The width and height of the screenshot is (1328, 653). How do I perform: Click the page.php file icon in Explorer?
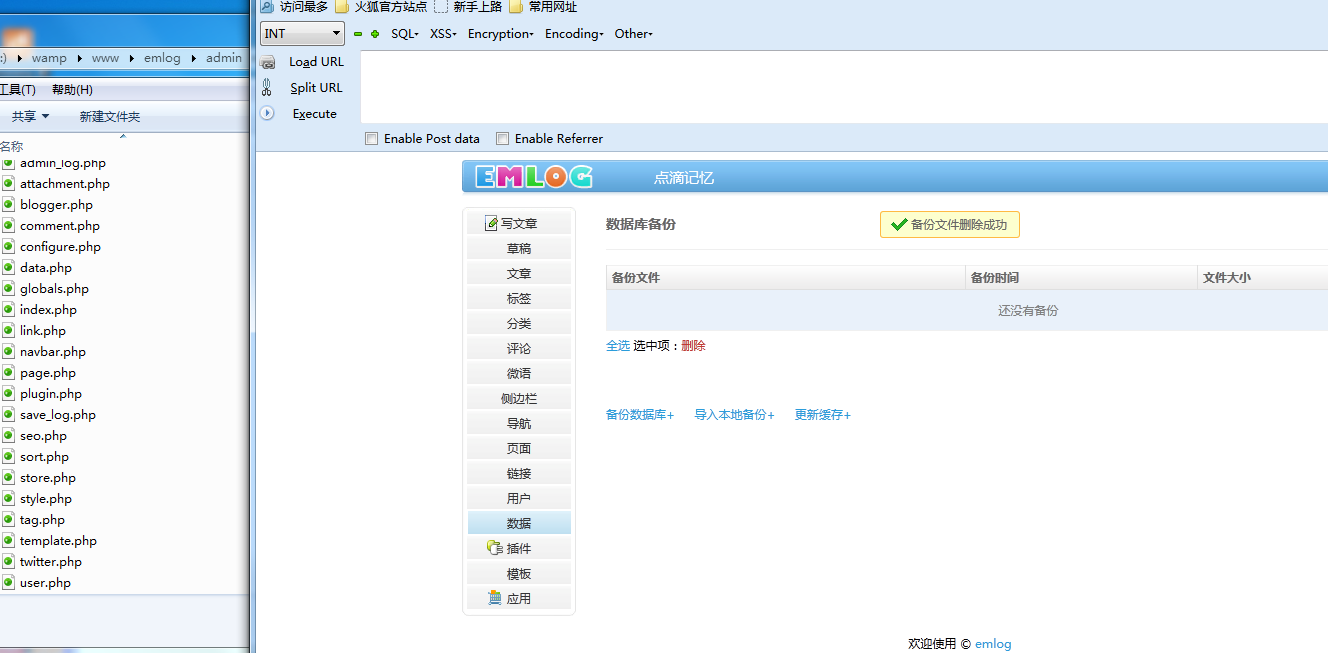tap(8, 373)
